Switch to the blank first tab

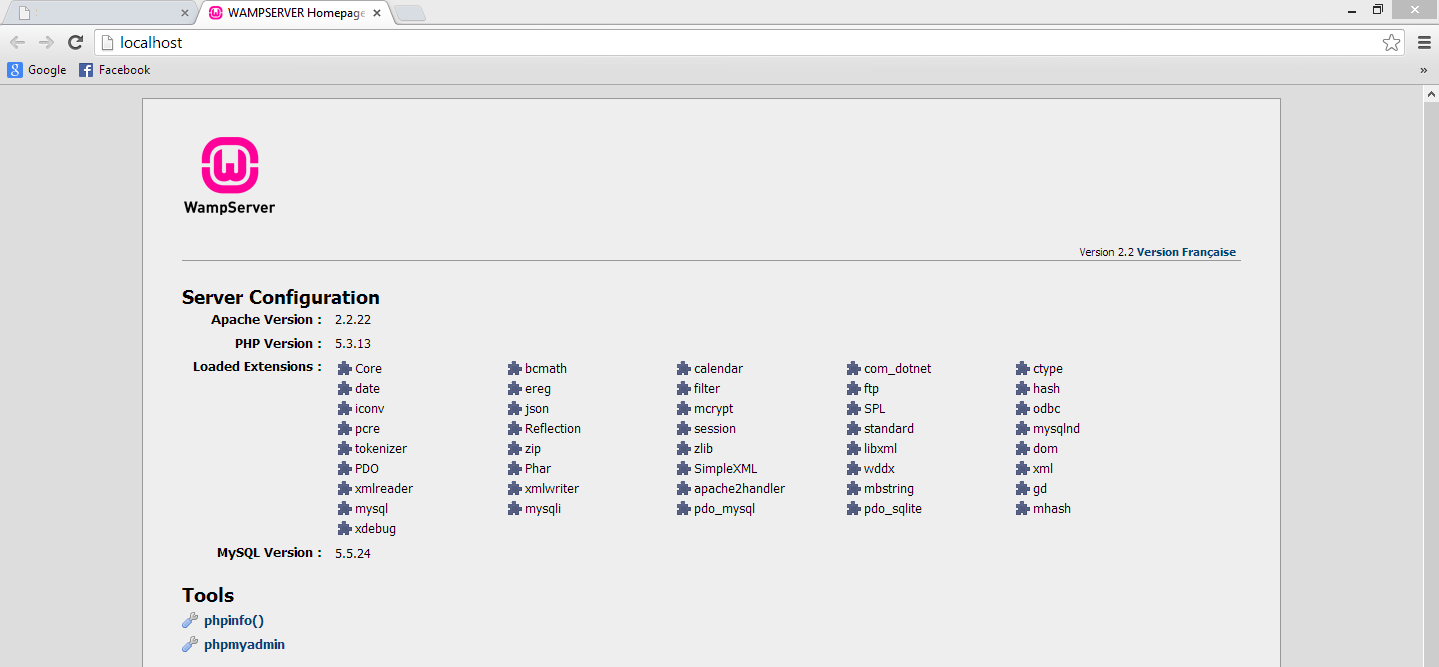pyautogui.click(x=95, y=13)
